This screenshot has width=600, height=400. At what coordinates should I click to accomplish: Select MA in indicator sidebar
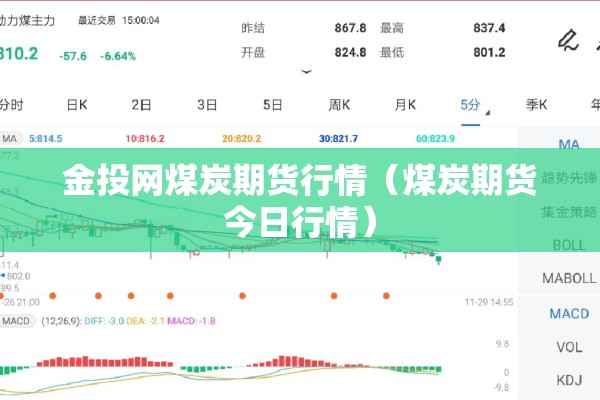coord(569,144)
